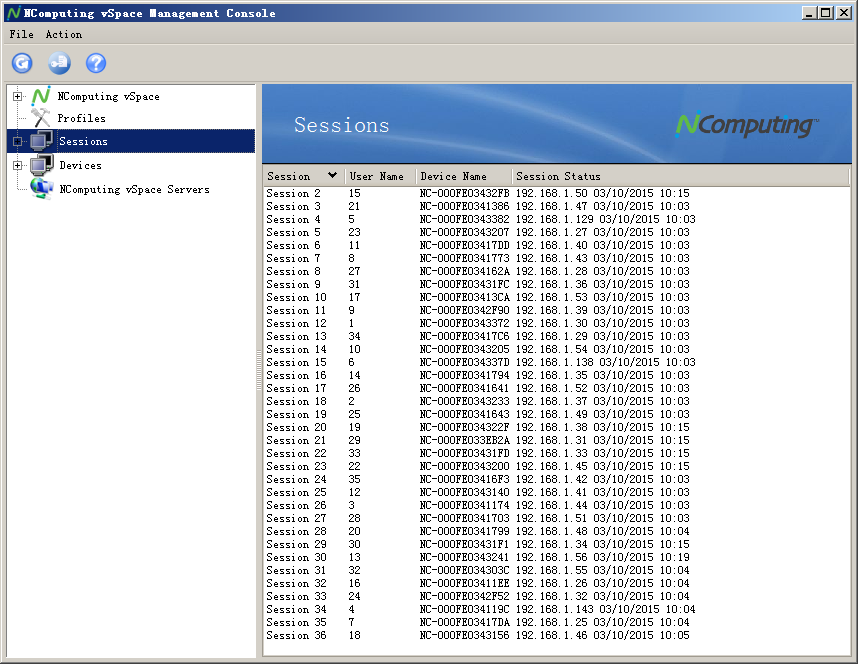Click the Session Status column header
This screenshot has width=858, height=664.
(558, 176)
